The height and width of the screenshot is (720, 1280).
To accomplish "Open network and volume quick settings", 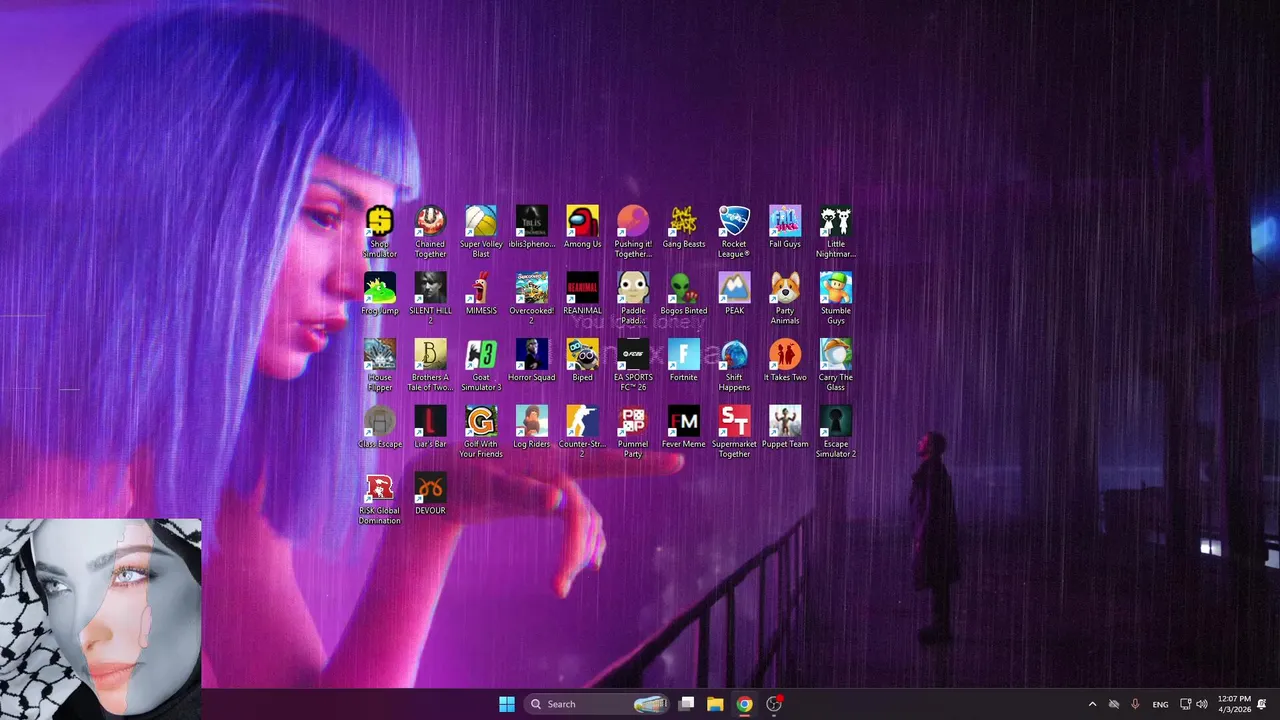I will [x=1193, y=704].
